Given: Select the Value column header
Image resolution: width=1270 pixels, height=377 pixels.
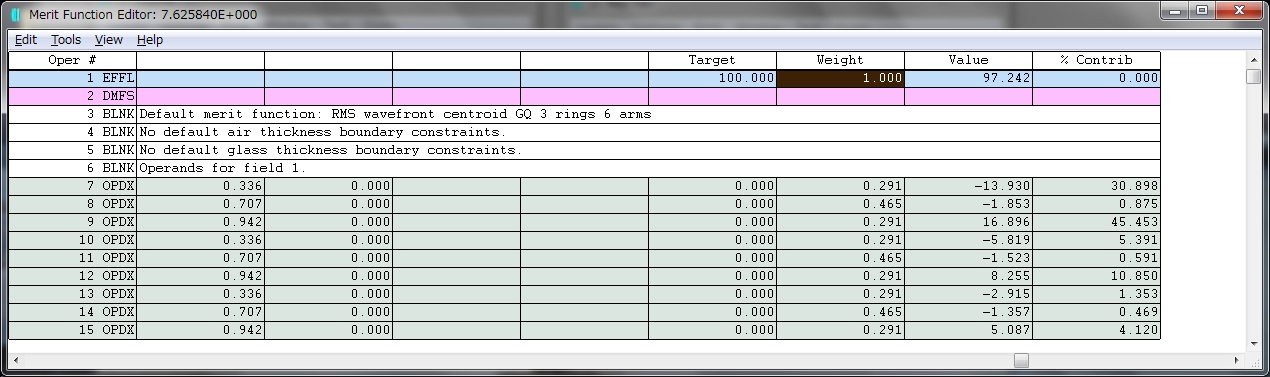Looking at the screenshot, I should [968, 60].
